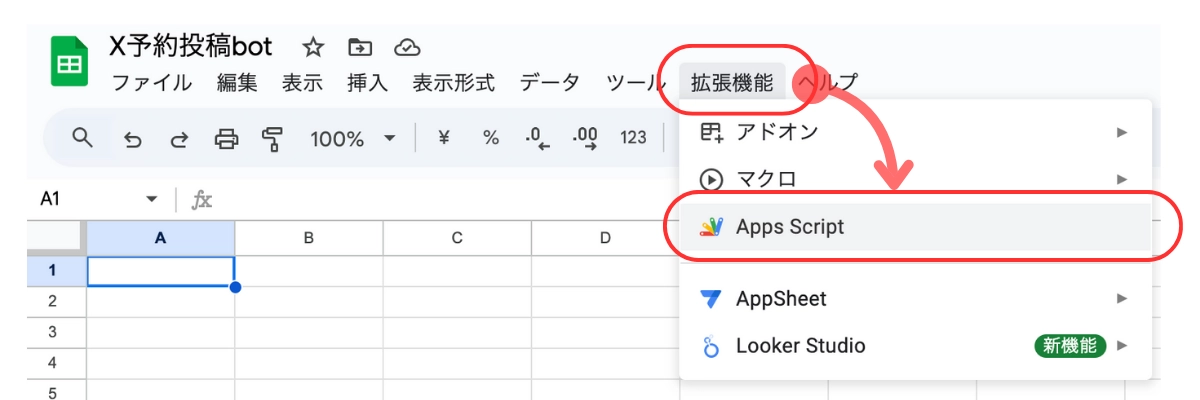Click the move to folder icon

[x=360, y=47]
